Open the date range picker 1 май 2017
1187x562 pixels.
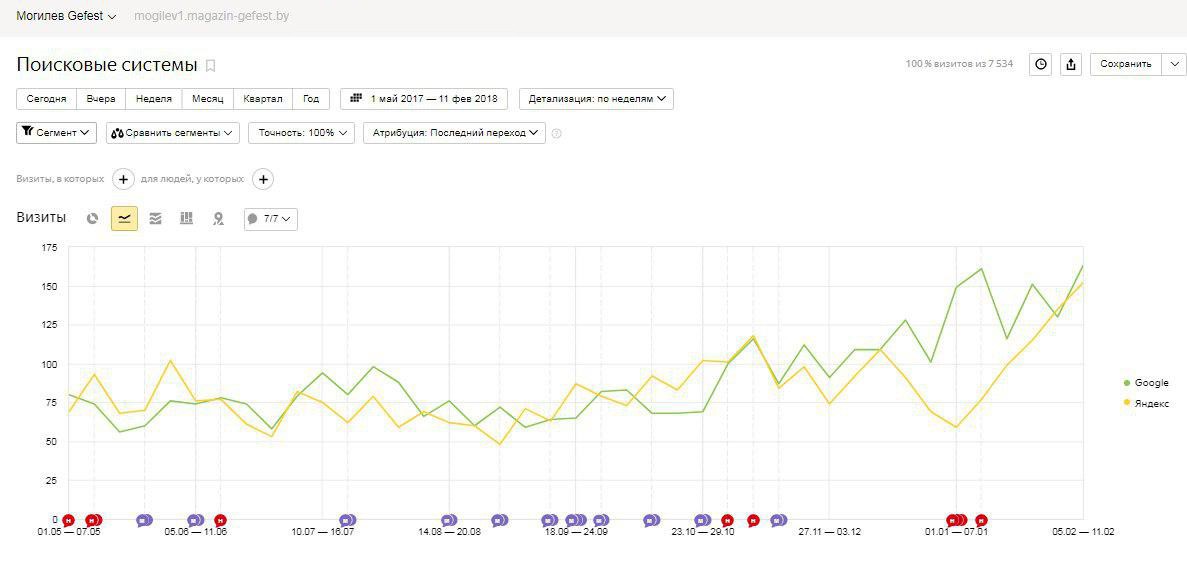[424, 99]
